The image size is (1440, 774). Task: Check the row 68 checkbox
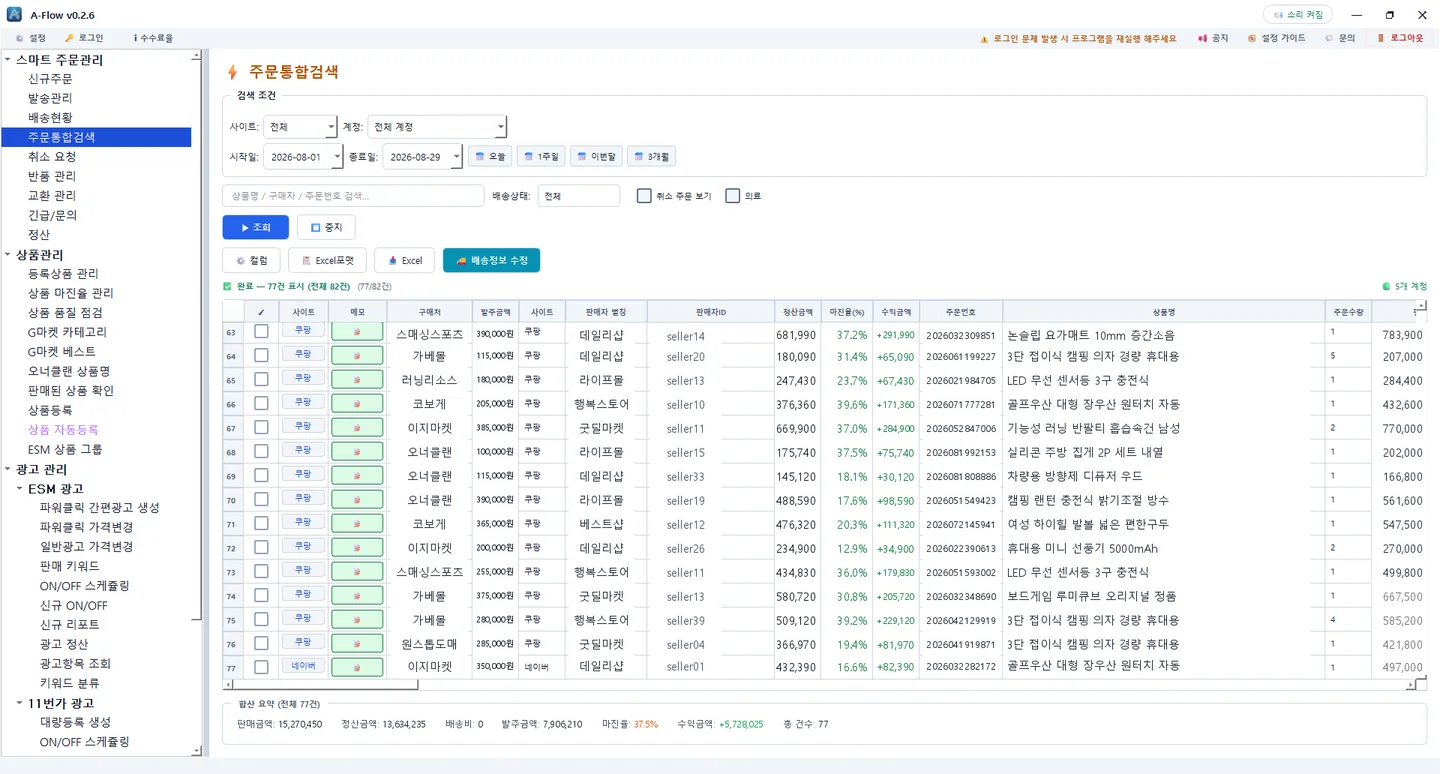point(261,452)
